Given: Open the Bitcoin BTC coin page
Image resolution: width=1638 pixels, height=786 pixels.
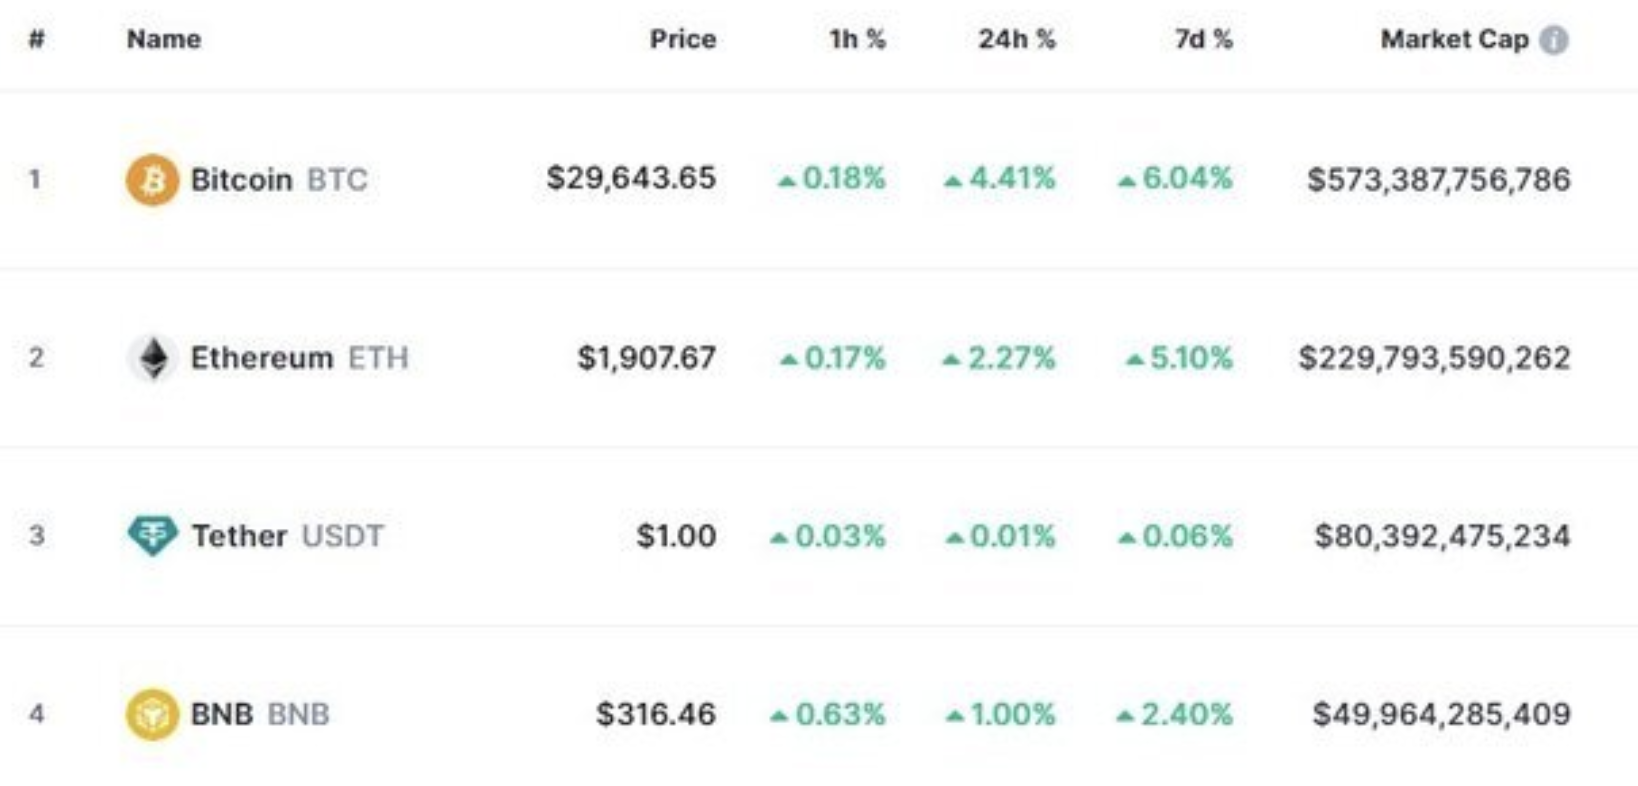Looking at the screenshot, I should [279, 179].
